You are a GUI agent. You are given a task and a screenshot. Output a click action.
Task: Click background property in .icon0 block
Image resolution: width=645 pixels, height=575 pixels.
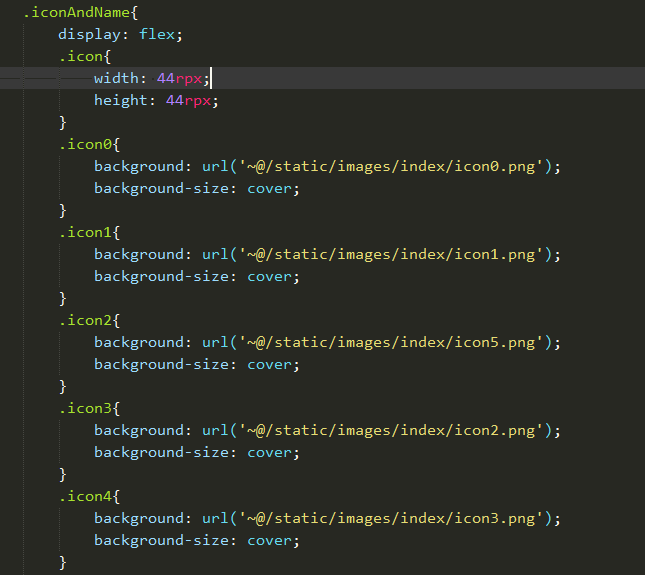tap(139, 167)
